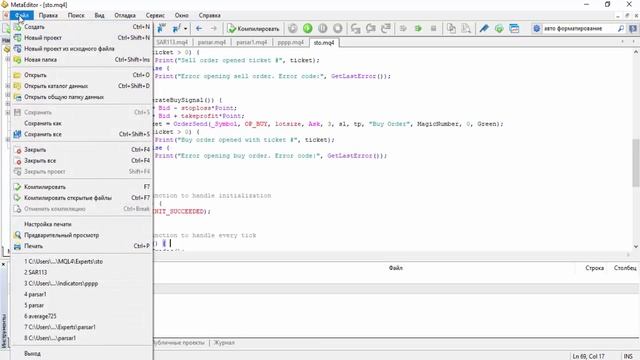Image resolution: width=640 pixels, height=360 pixels.
Task: Click the document search icon next to the copy icon
Action: [466, 29]
